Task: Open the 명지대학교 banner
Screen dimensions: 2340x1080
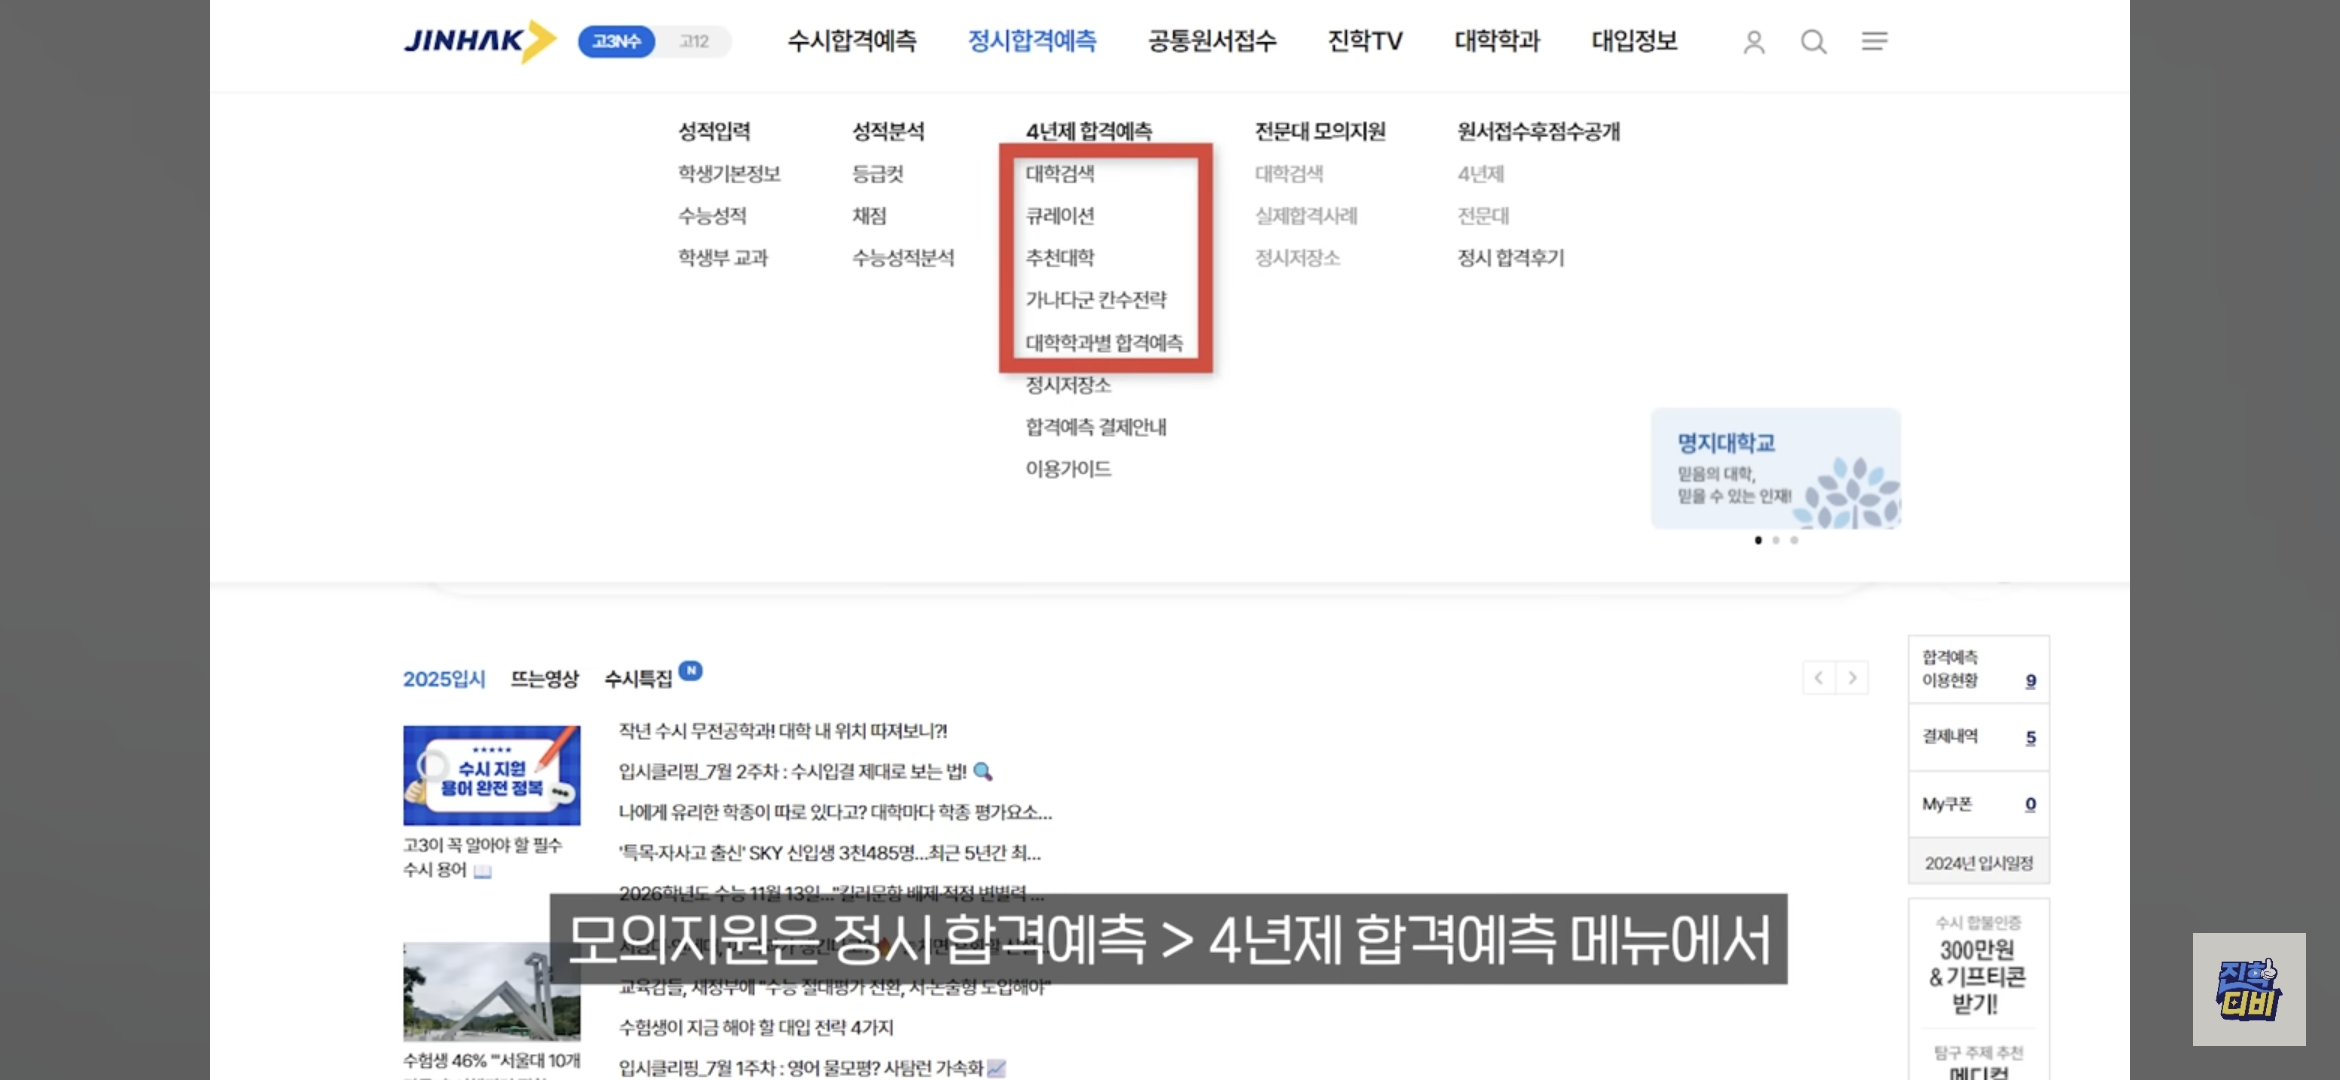Action: pos(1775,468)
